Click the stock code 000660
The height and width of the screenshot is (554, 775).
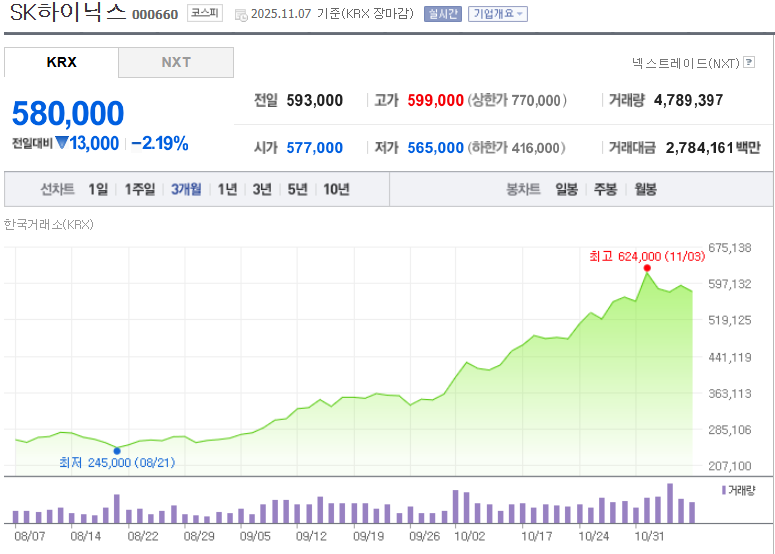coord(155,14)
